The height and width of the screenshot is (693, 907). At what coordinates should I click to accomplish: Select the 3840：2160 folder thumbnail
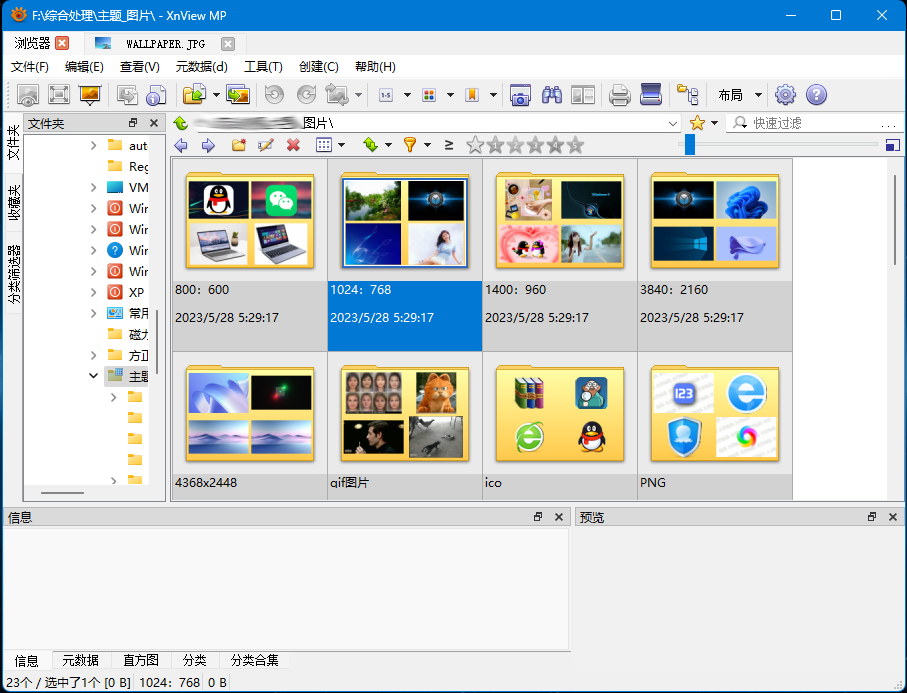[714, 220]
